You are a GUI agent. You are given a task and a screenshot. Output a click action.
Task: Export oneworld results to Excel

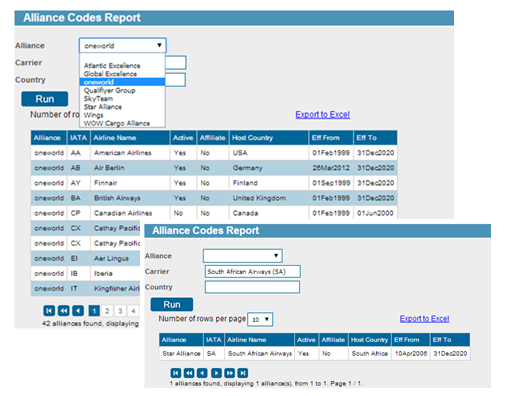pos(322,114)
